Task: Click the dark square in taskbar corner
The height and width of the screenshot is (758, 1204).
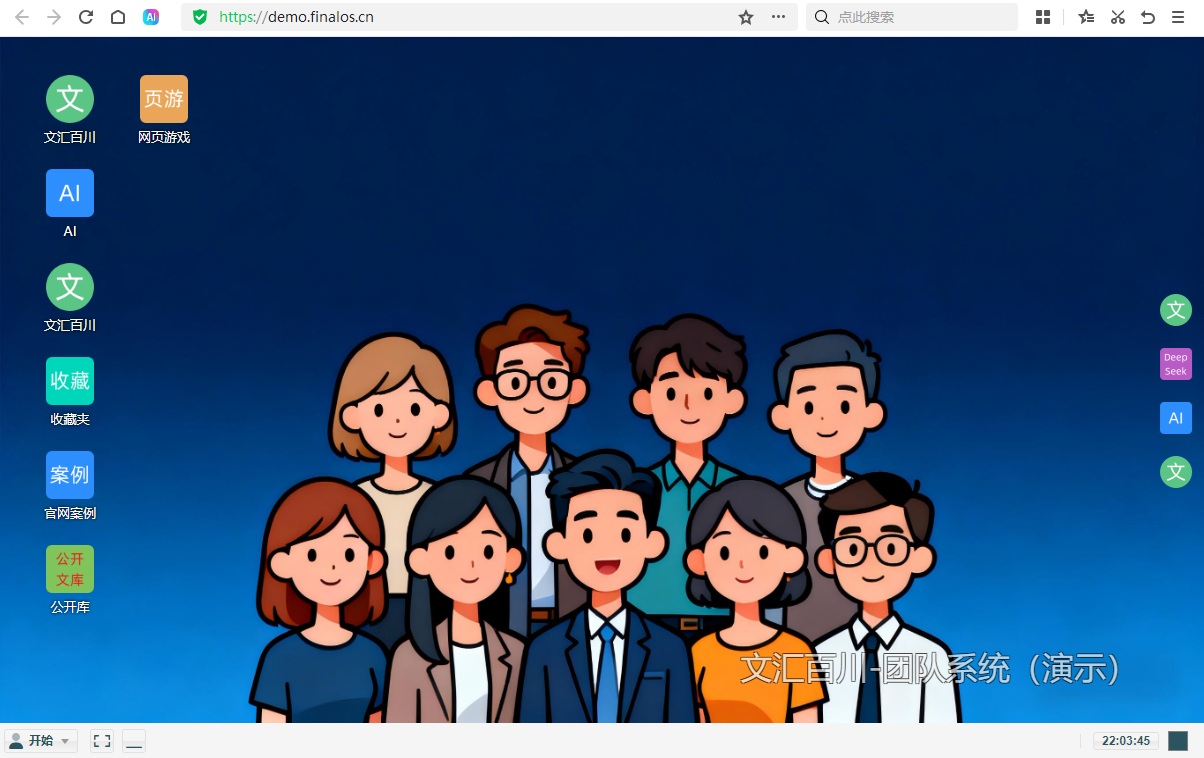Action: (x=1178, y=741)
